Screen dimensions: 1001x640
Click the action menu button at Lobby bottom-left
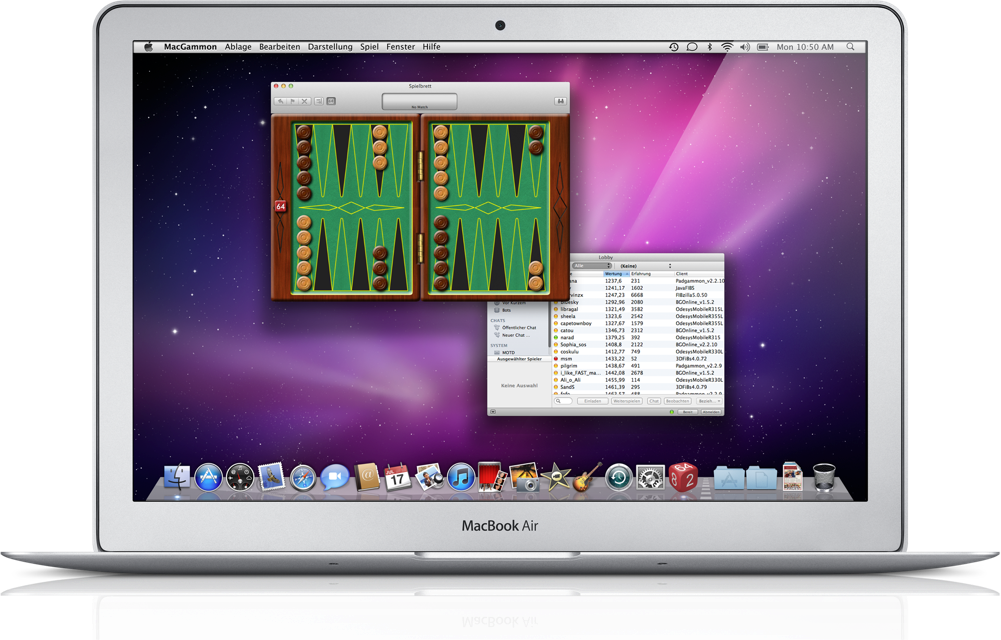click(x=493, y=412)
